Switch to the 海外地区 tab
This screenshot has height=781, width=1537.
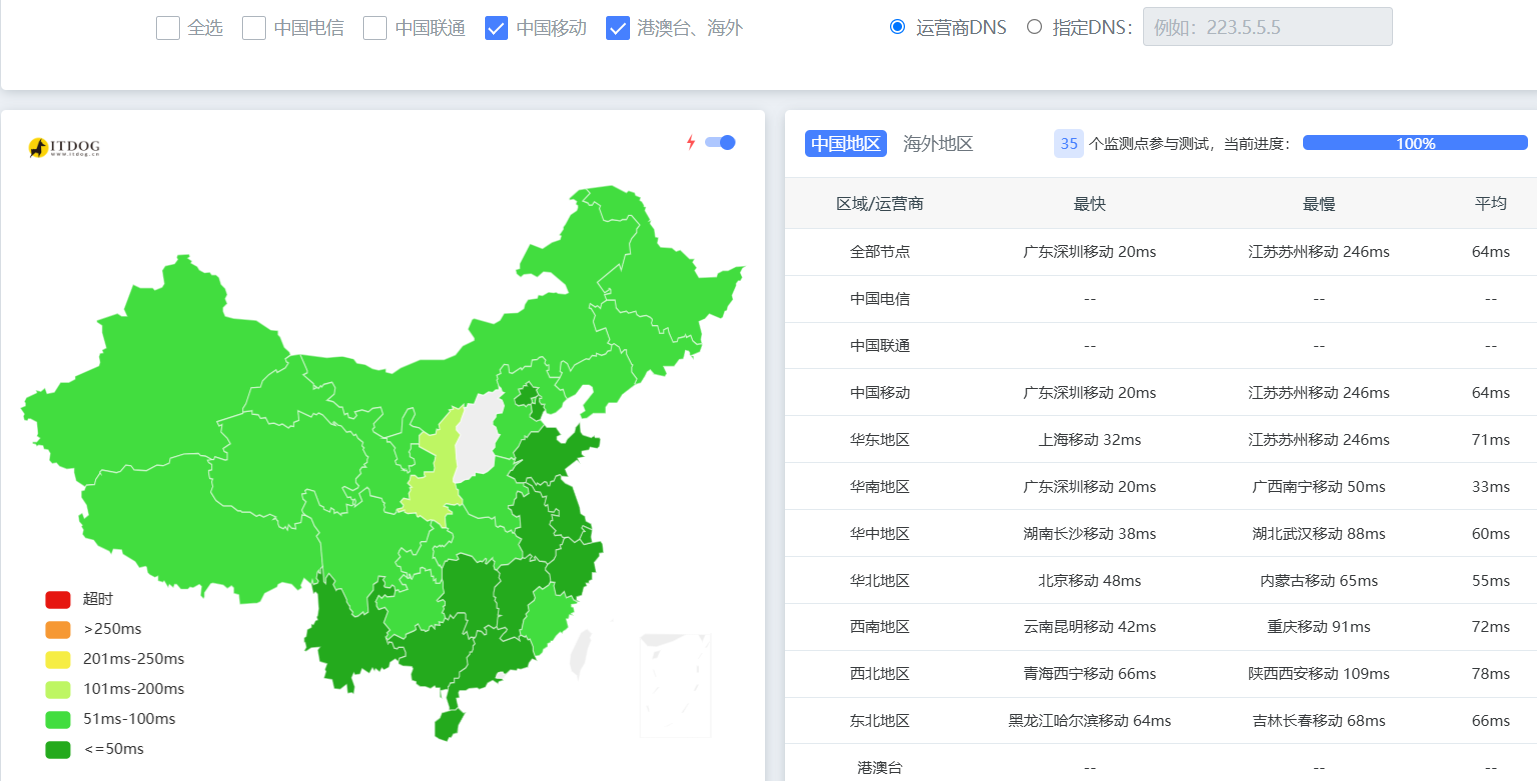[x=938, y=143]
